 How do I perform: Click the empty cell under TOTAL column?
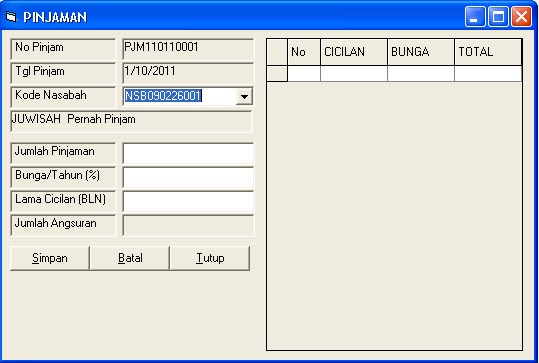(488, 74)
